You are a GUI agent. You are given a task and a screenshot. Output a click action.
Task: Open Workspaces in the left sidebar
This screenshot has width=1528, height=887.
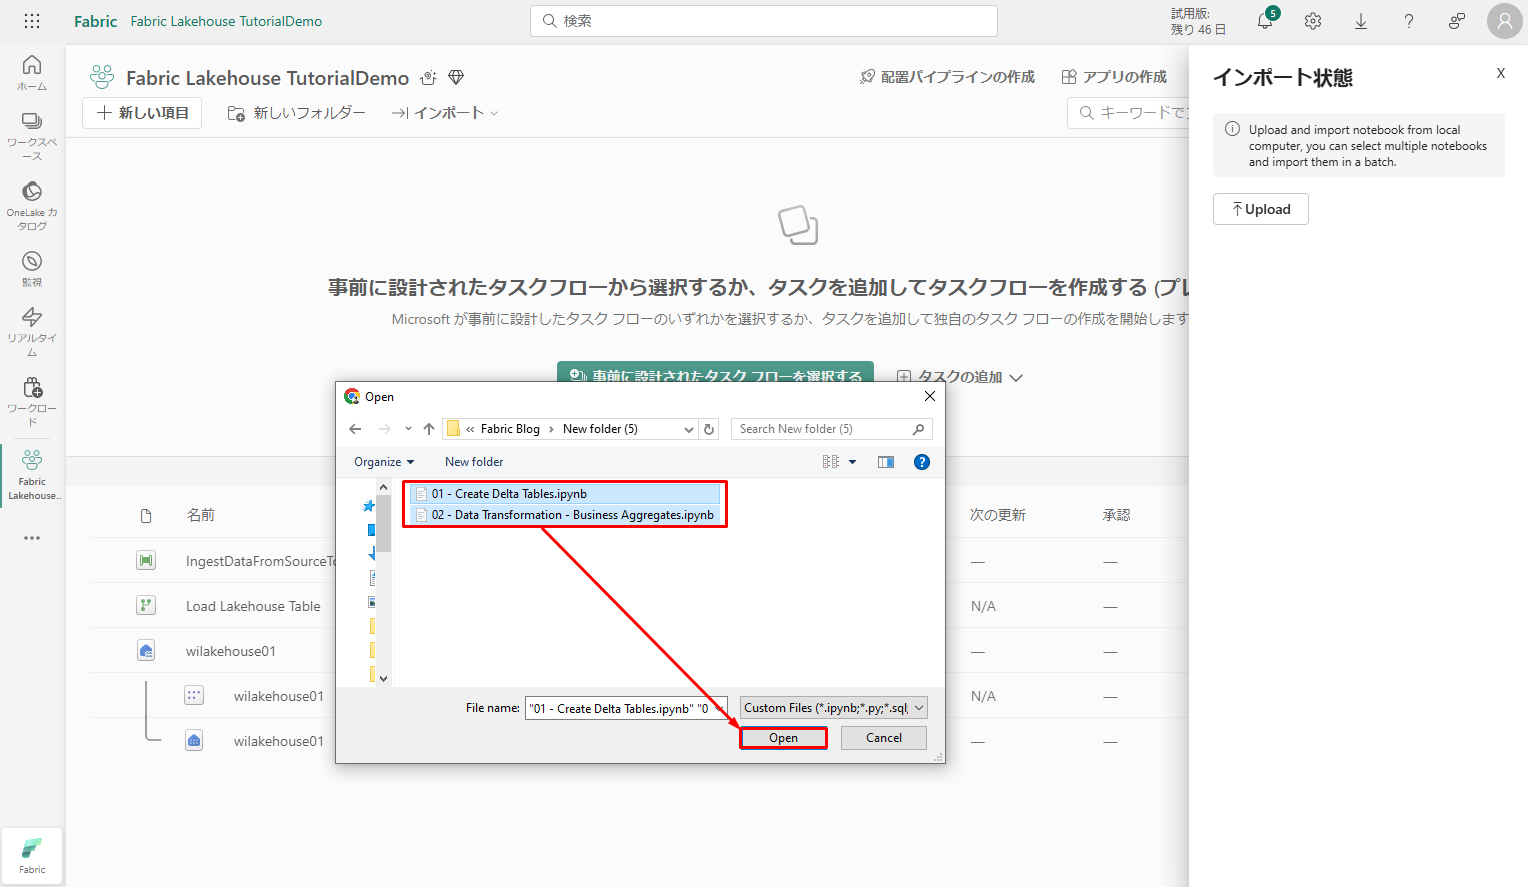coord(32,136)
